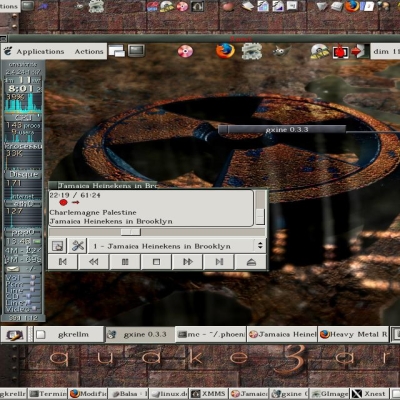The width and height of the screenshot is (400, 400).
Task: Click the red figure screen-lock icon
Action: coord(340,52)
